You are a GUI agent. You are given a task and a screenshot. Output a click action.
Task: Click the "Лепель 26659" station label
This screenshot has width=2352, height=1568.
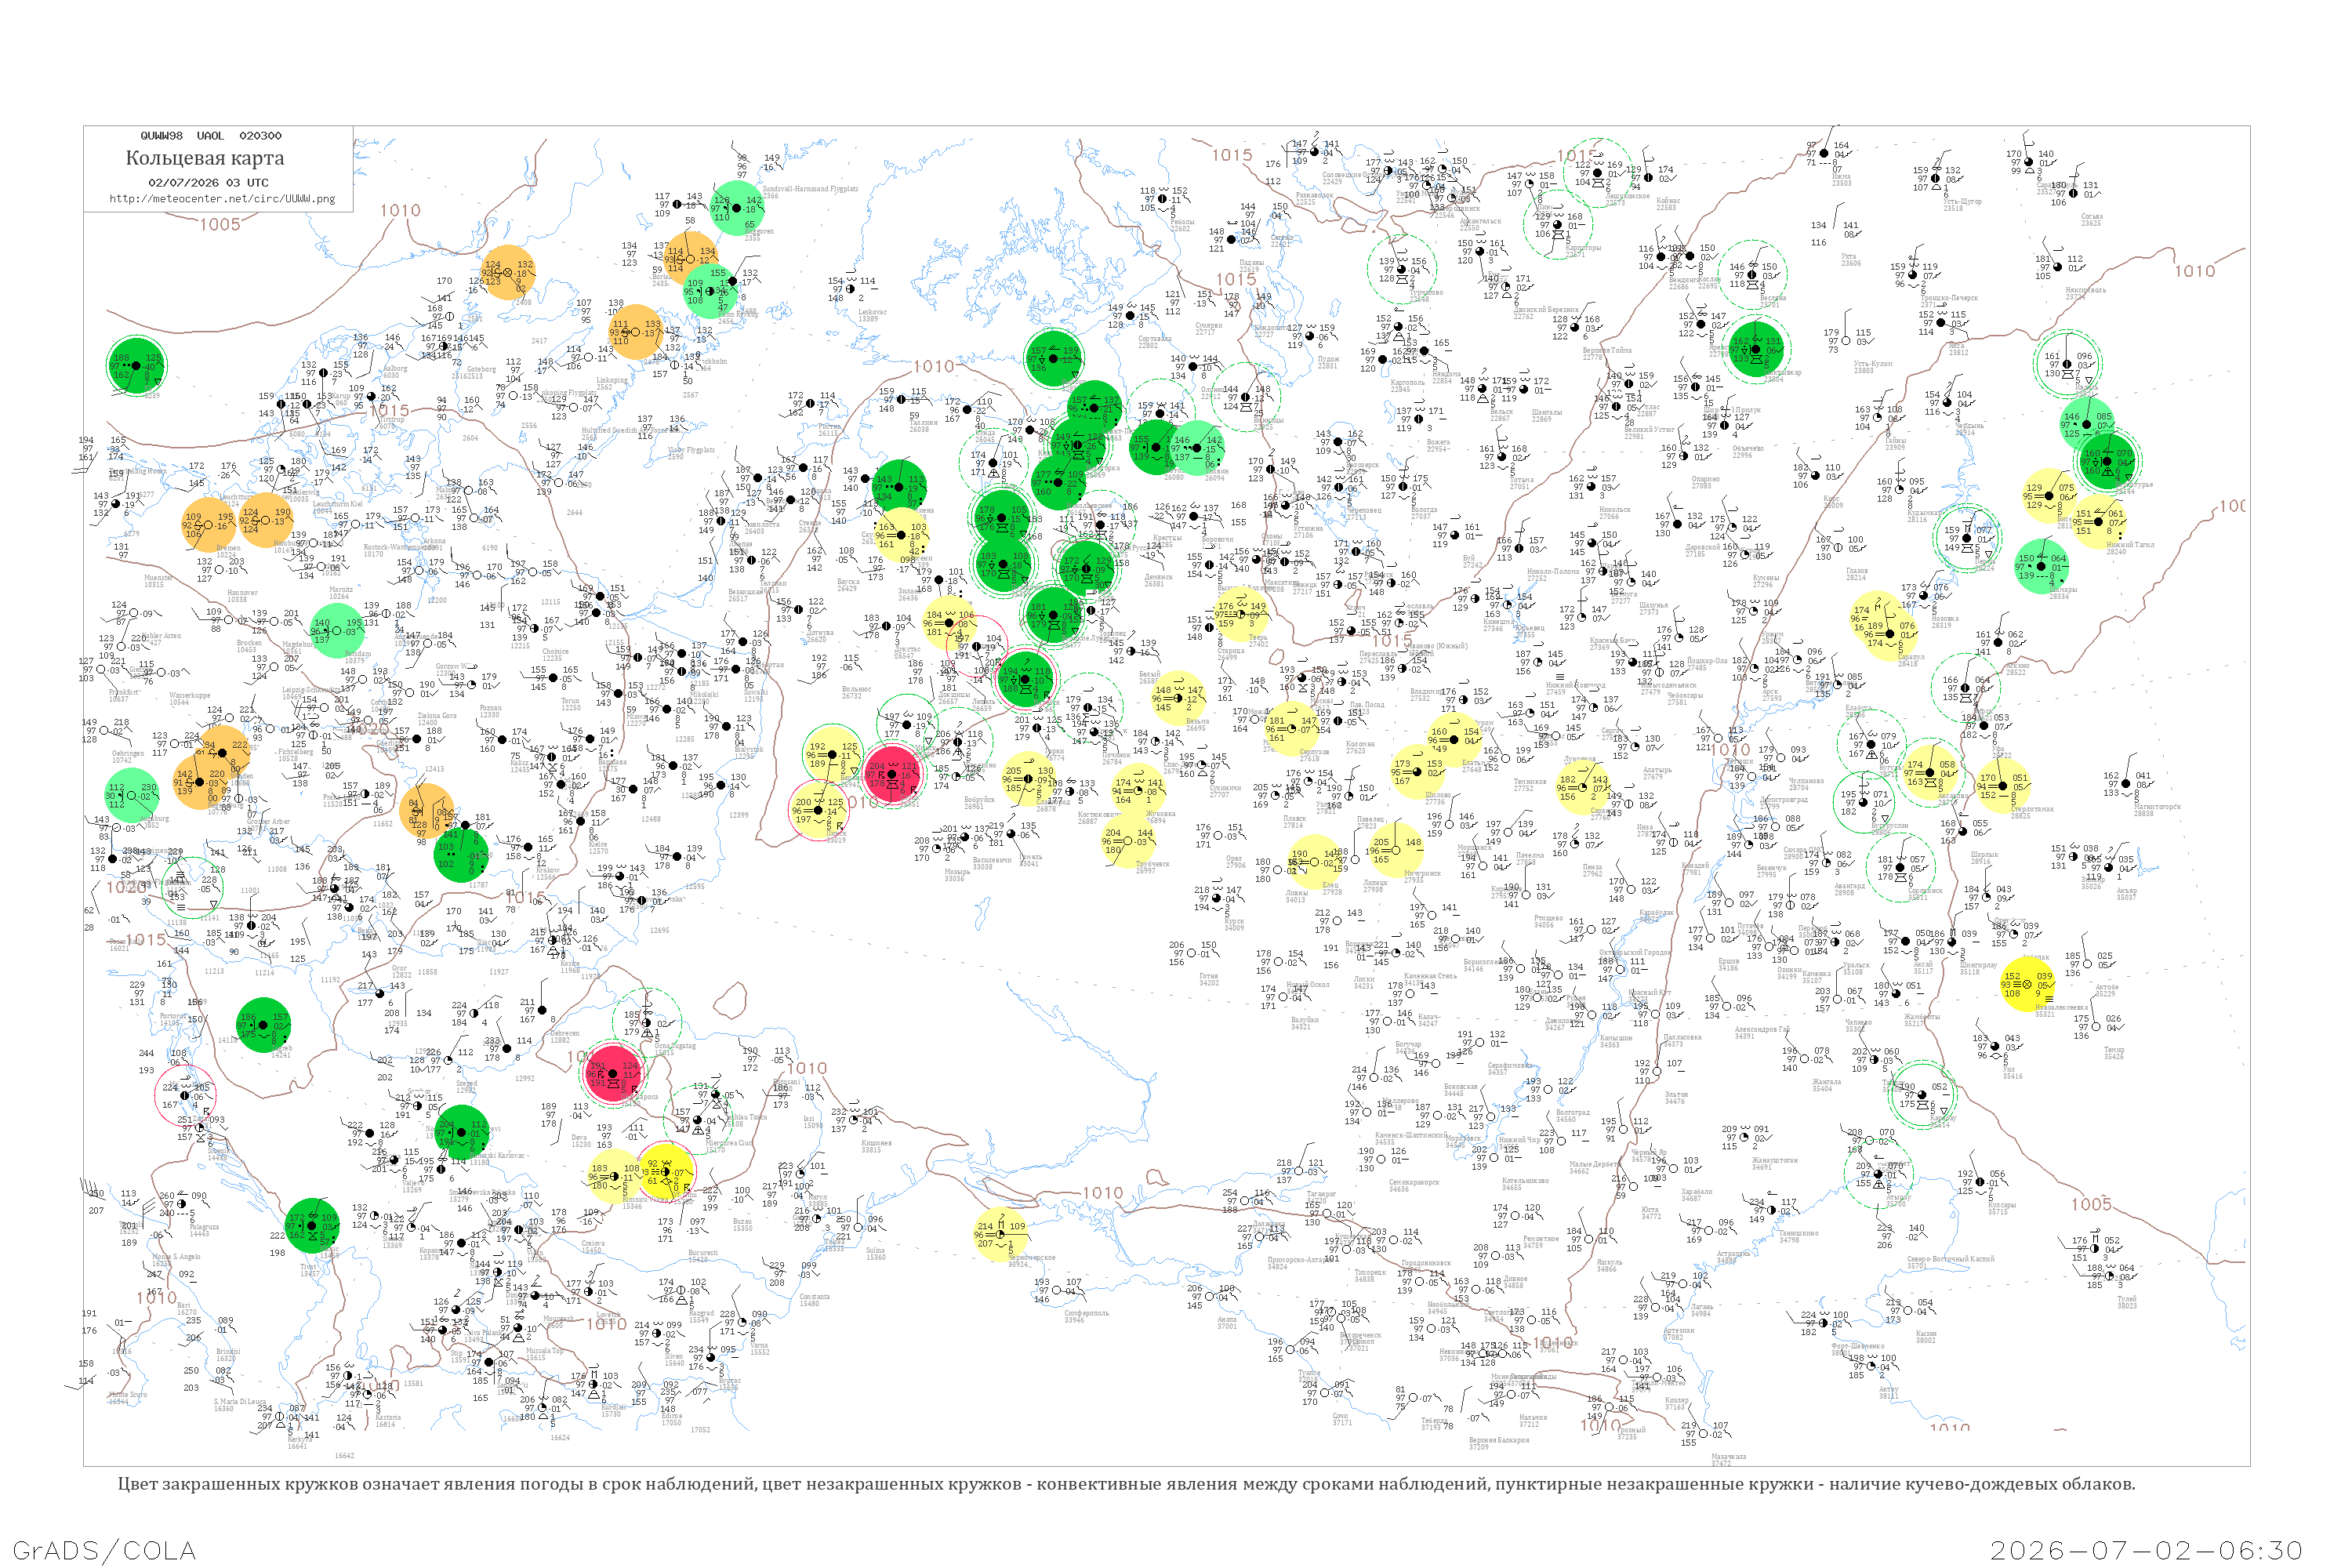[x=982, y=705]
